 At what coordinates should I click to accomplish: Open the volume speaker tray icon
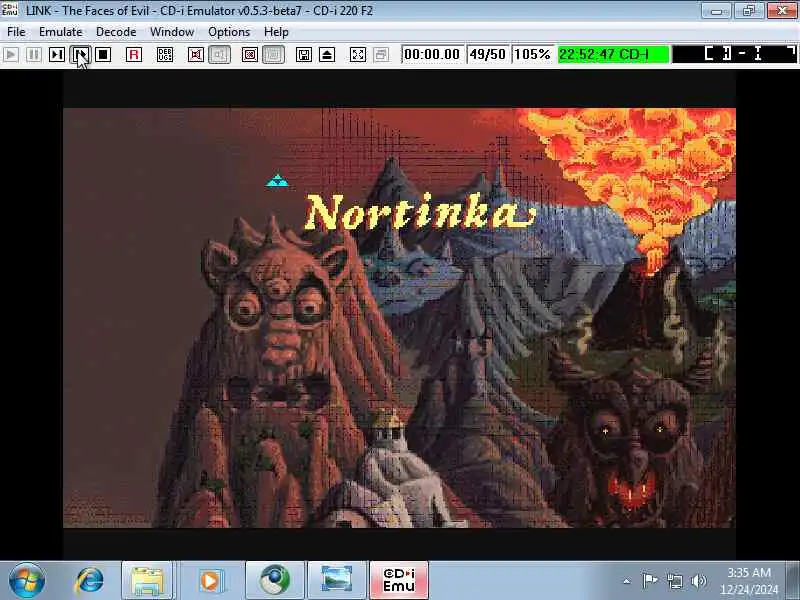click(x=698, y=581)
